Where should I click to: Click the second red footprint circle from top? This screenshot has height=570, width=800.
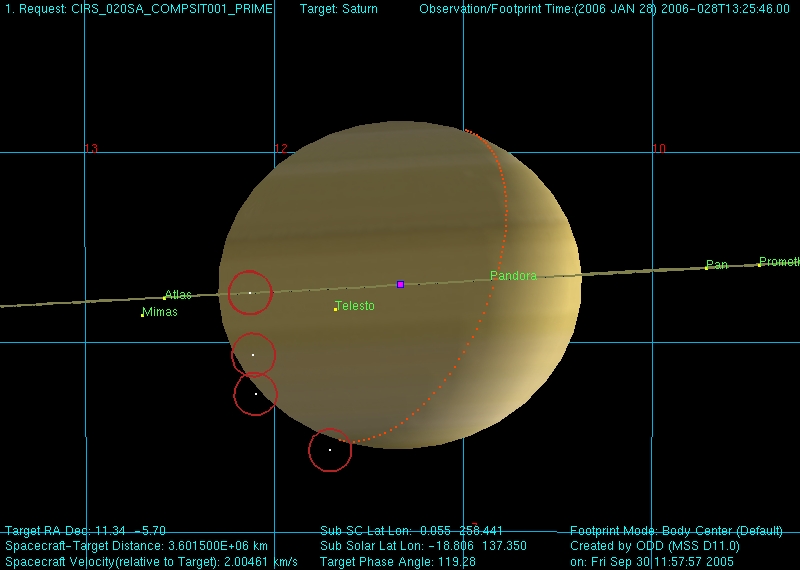pyautogui.click(x=253, y=355)
